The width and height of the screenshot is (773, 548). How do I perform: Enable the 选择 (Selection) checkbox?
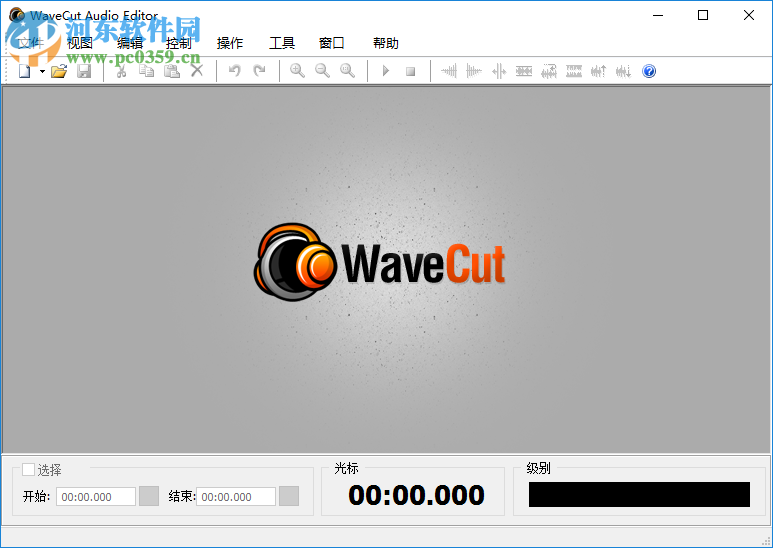tap(29, 470)
